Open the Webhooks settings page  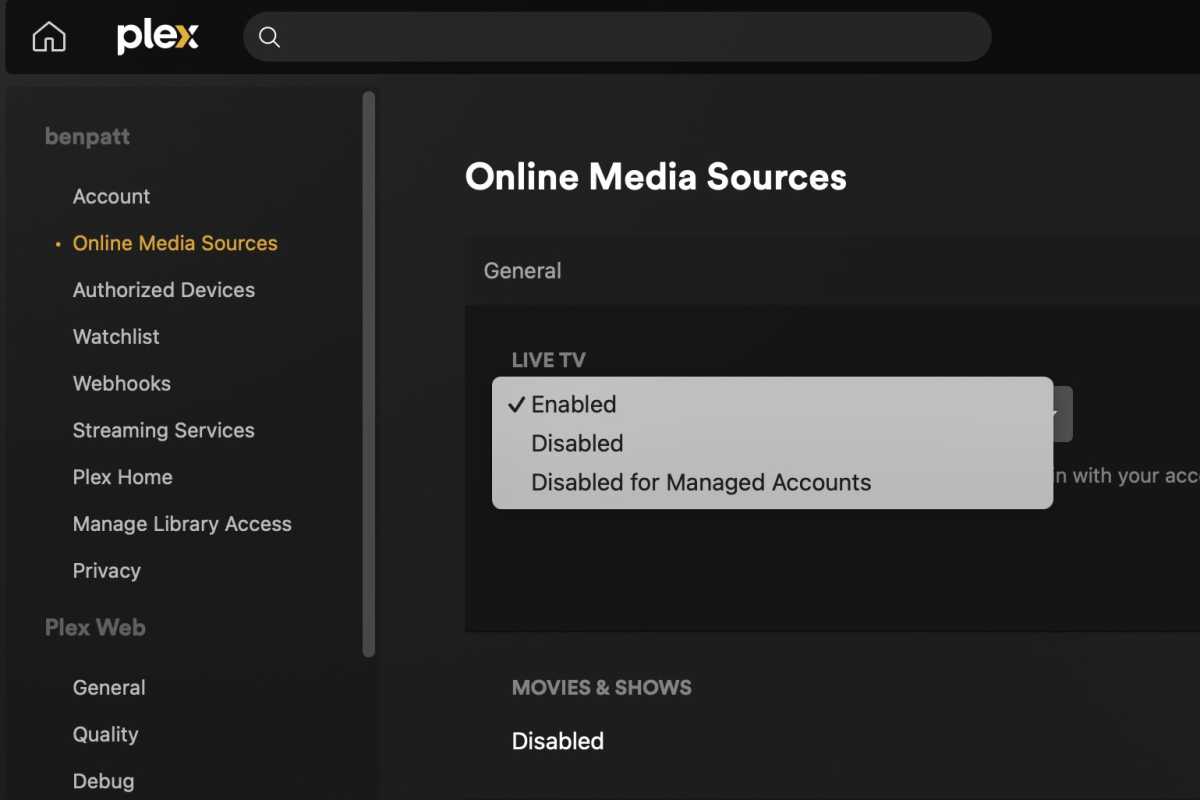(x=121, y=383)
